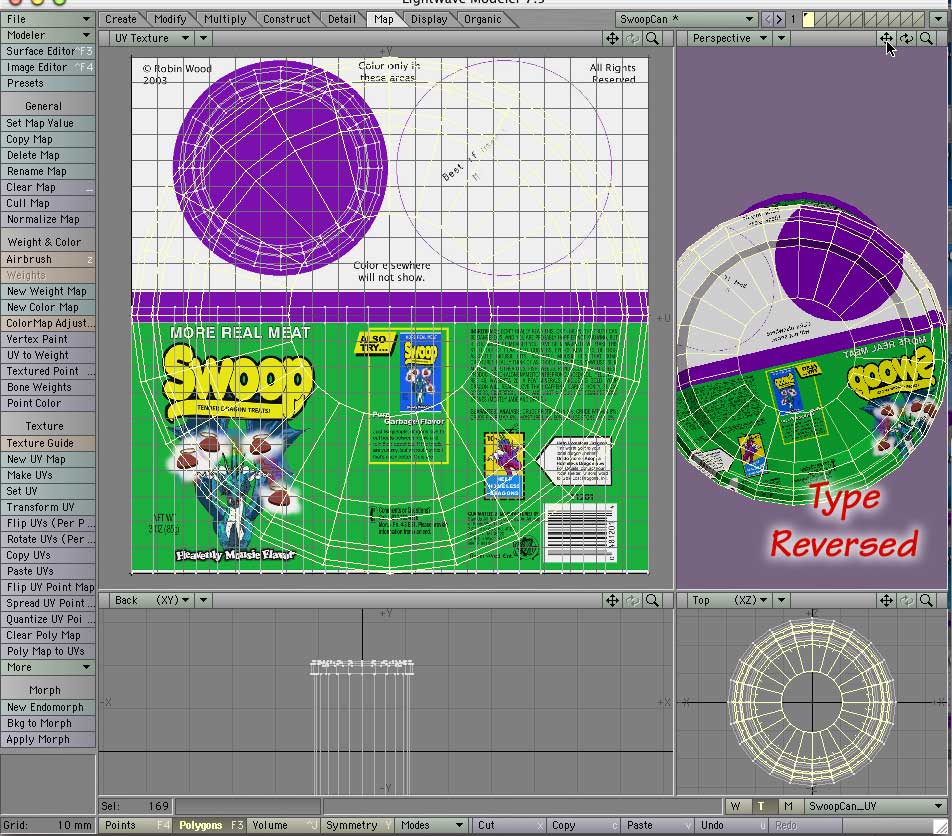952x836 pixels.
Task: Switch to the Create tab
Action: [121, 19]
